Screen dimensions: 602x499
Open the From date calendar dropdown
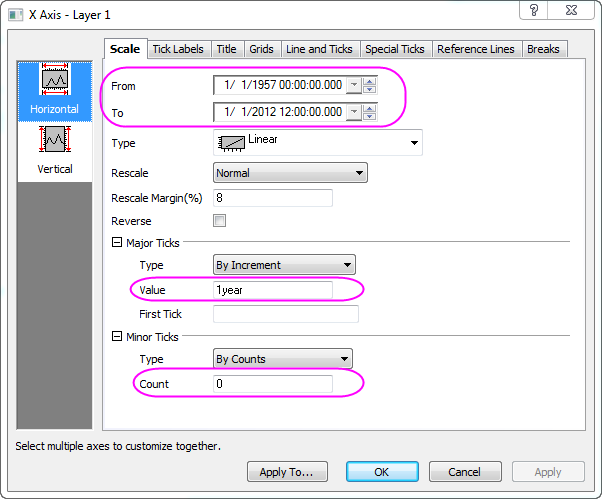click(x=353, y=86)
